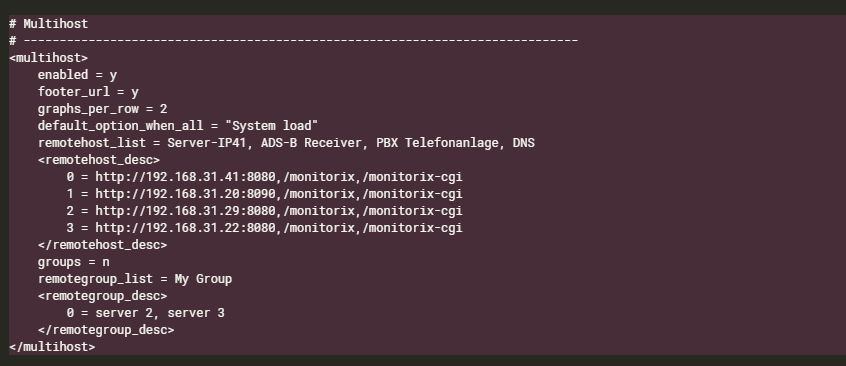Click 'DNS' entry in remotehost_list
The width and height of the screenshot is (846, 366).
524,143
